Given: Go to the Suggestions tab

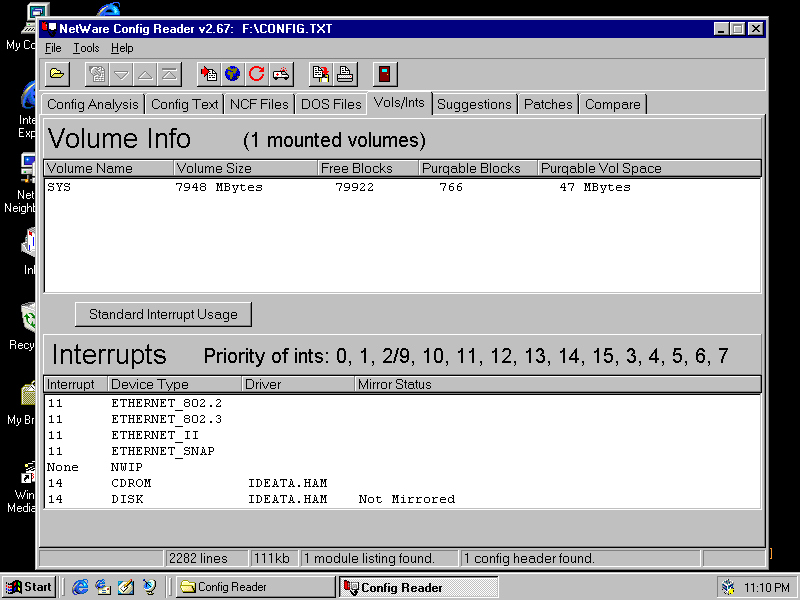Looking at the screenshot, I should [x=474, y=104].
